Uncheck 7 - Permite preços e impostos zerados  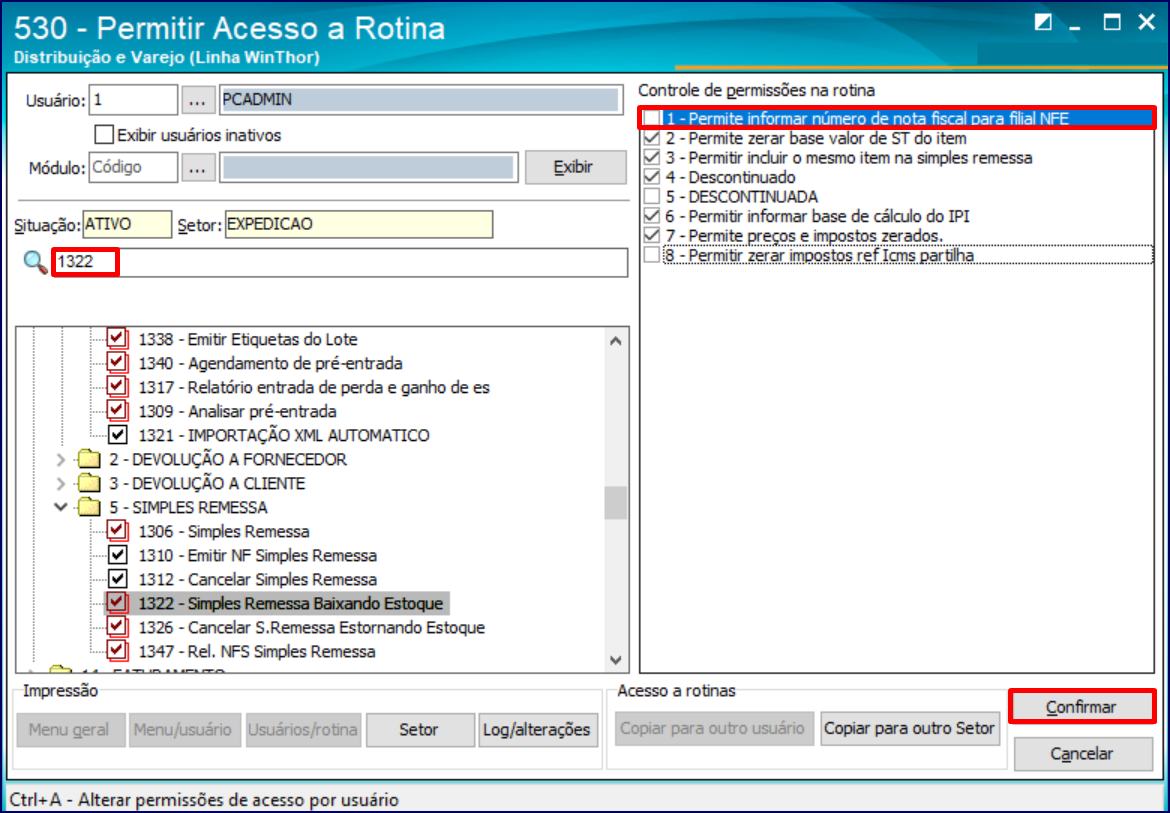click(652, 235)
